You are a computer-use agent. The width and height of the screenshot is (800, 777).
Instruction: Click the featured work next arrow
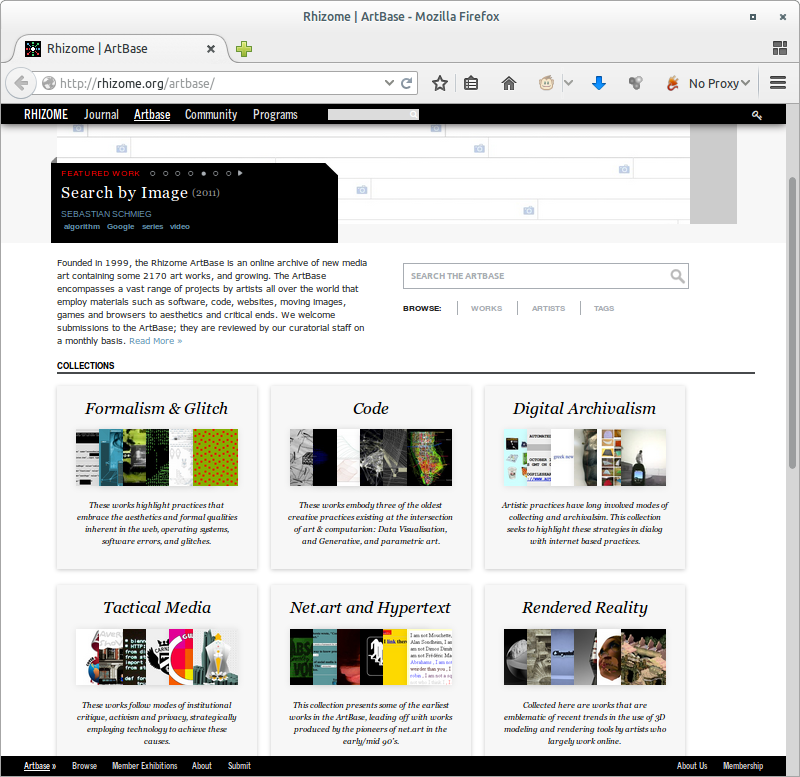click(240, 174)
